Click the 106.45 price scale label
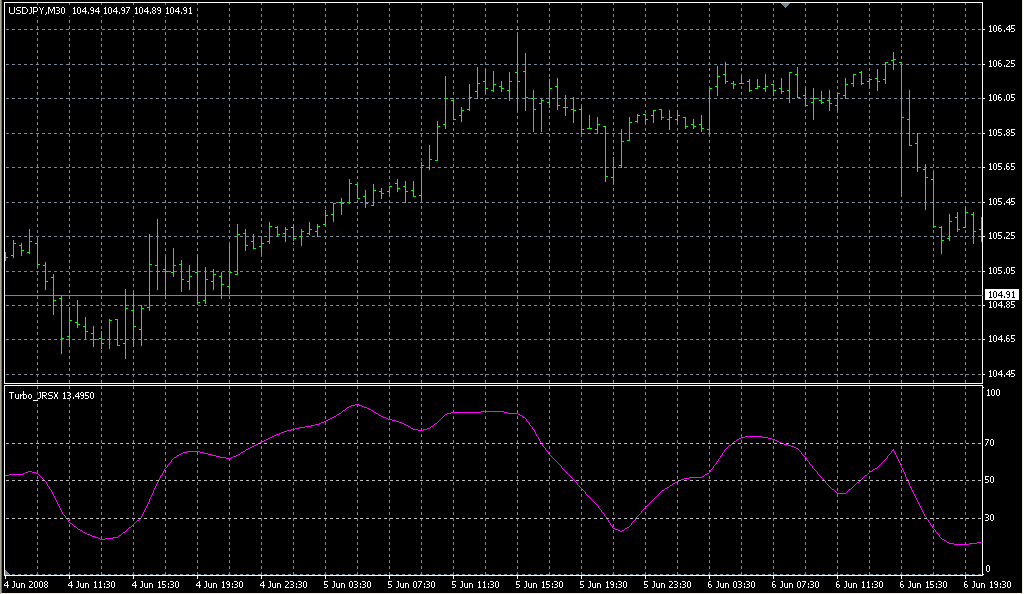This screenshot has width=1024, height=594. 1001,30
